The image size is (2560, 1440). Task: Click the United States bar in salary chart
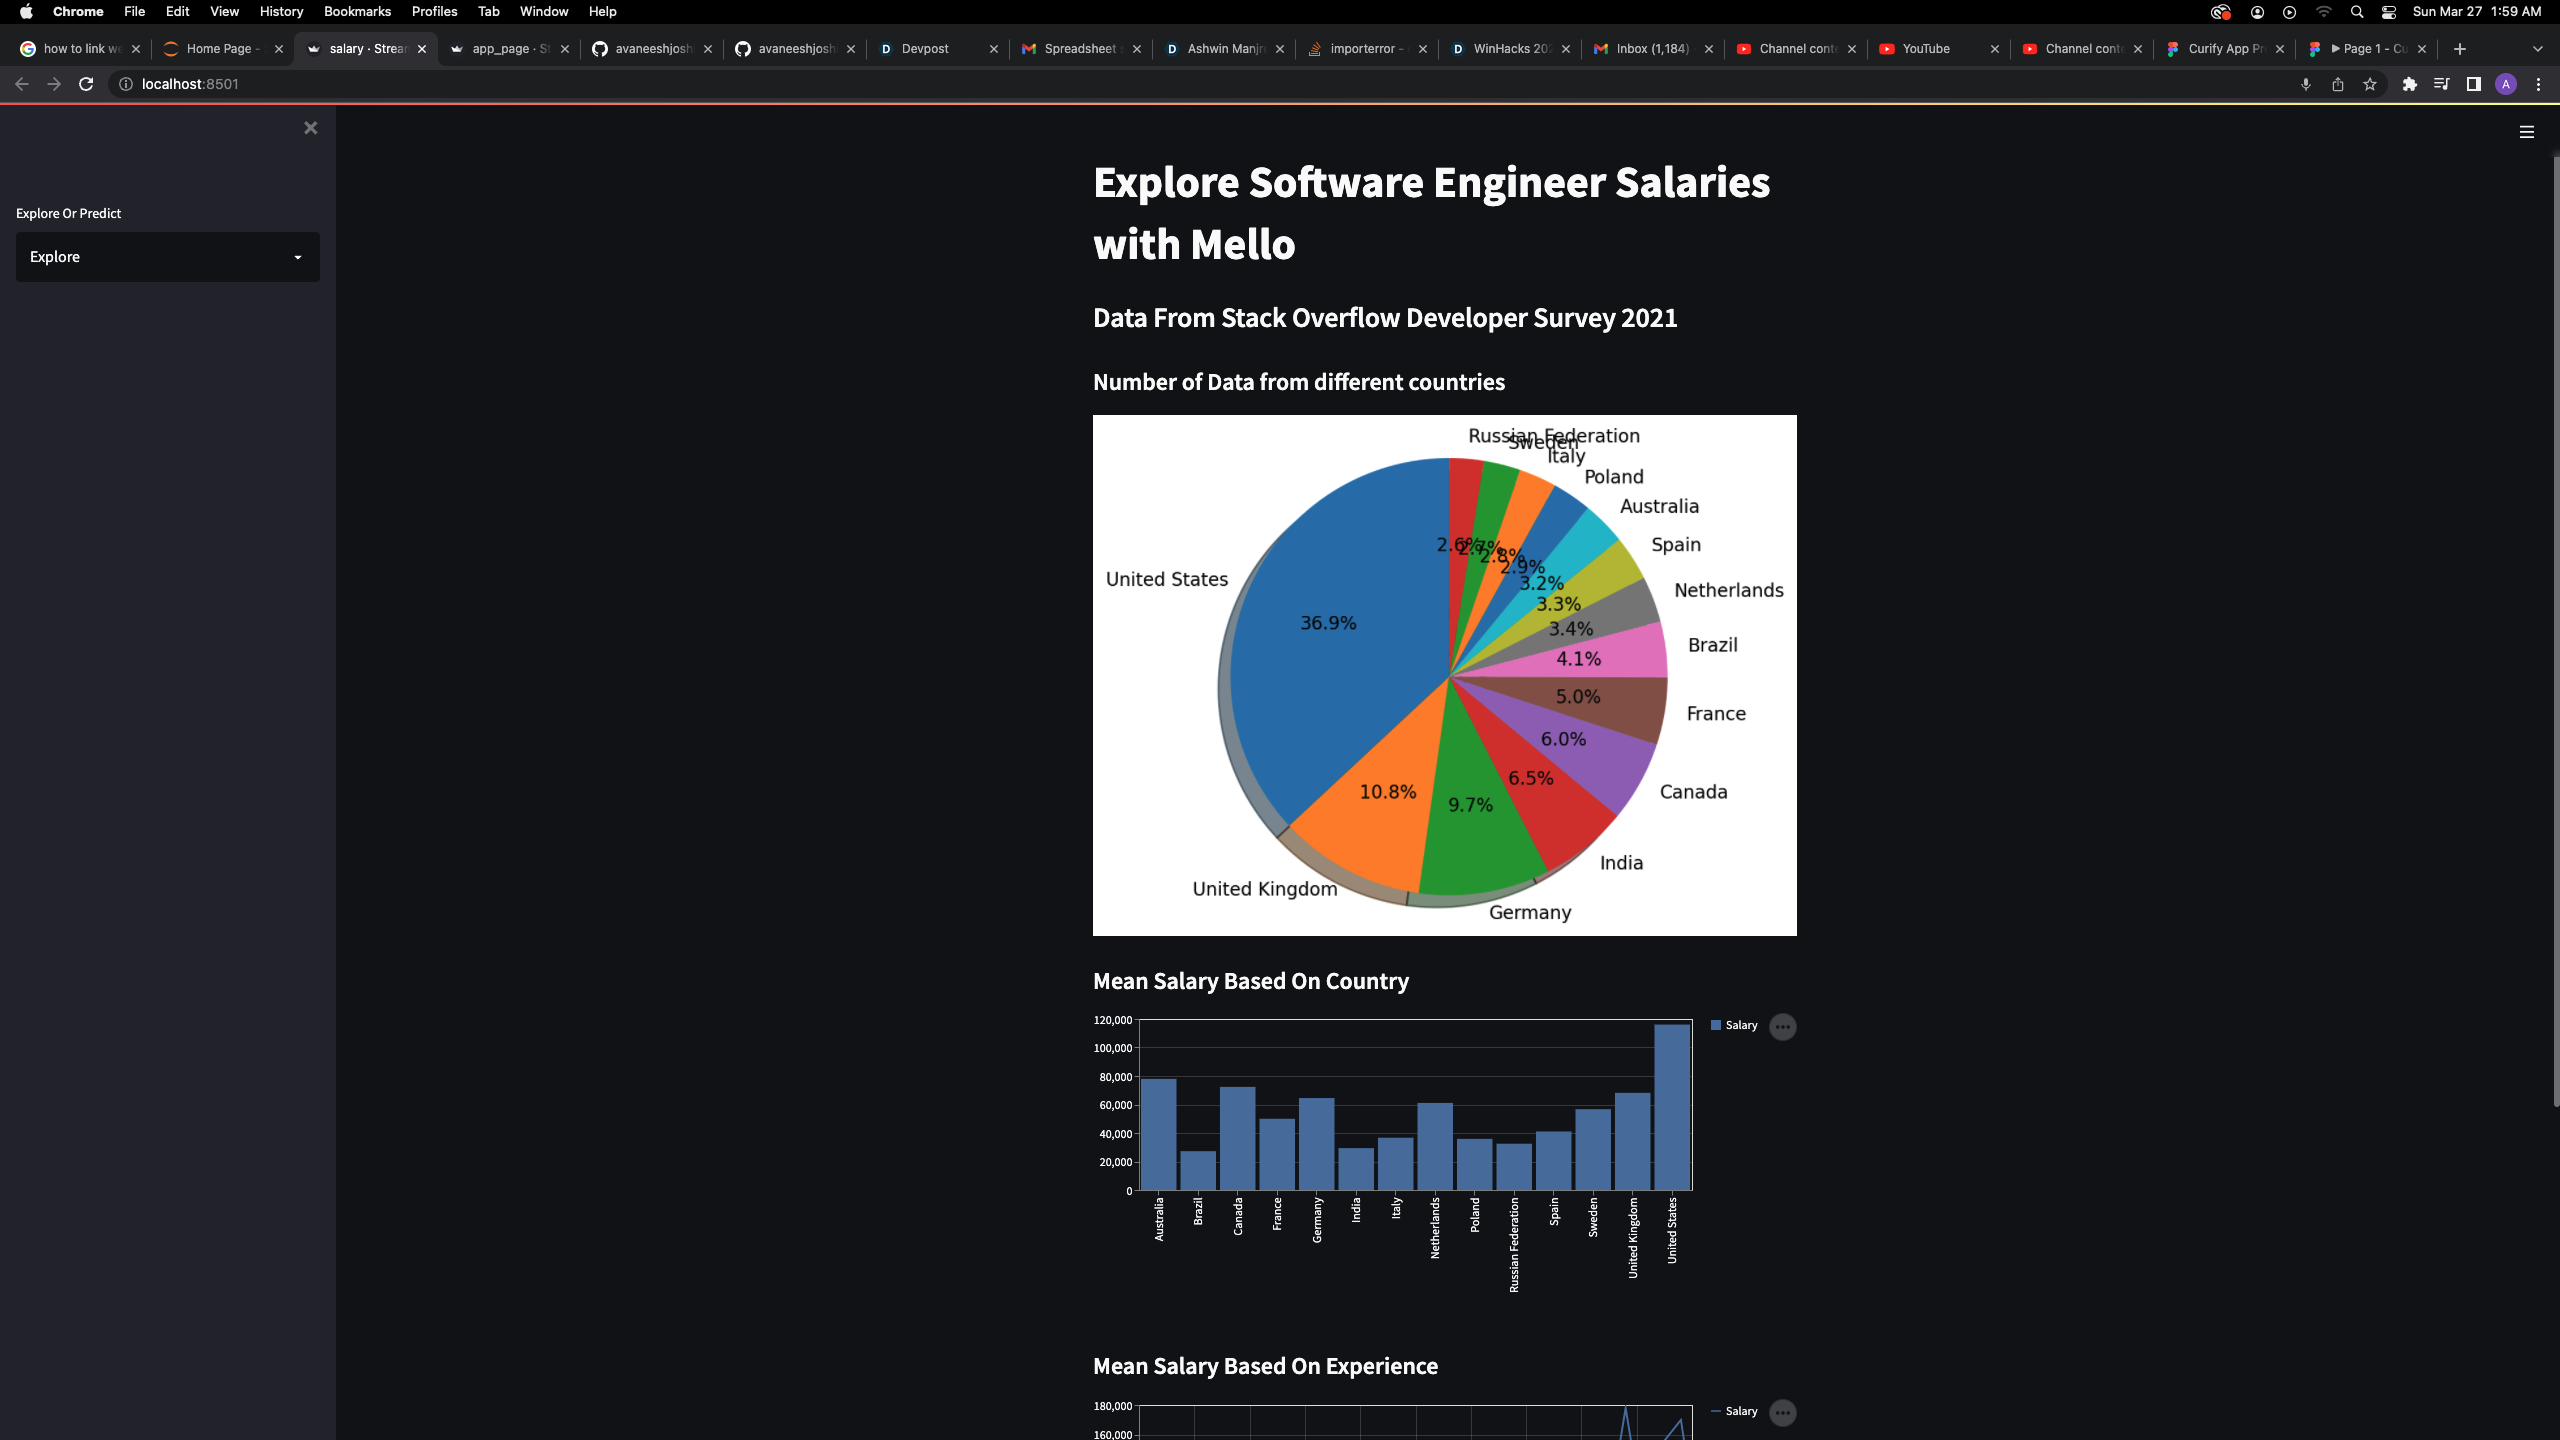point(1672,1106)
